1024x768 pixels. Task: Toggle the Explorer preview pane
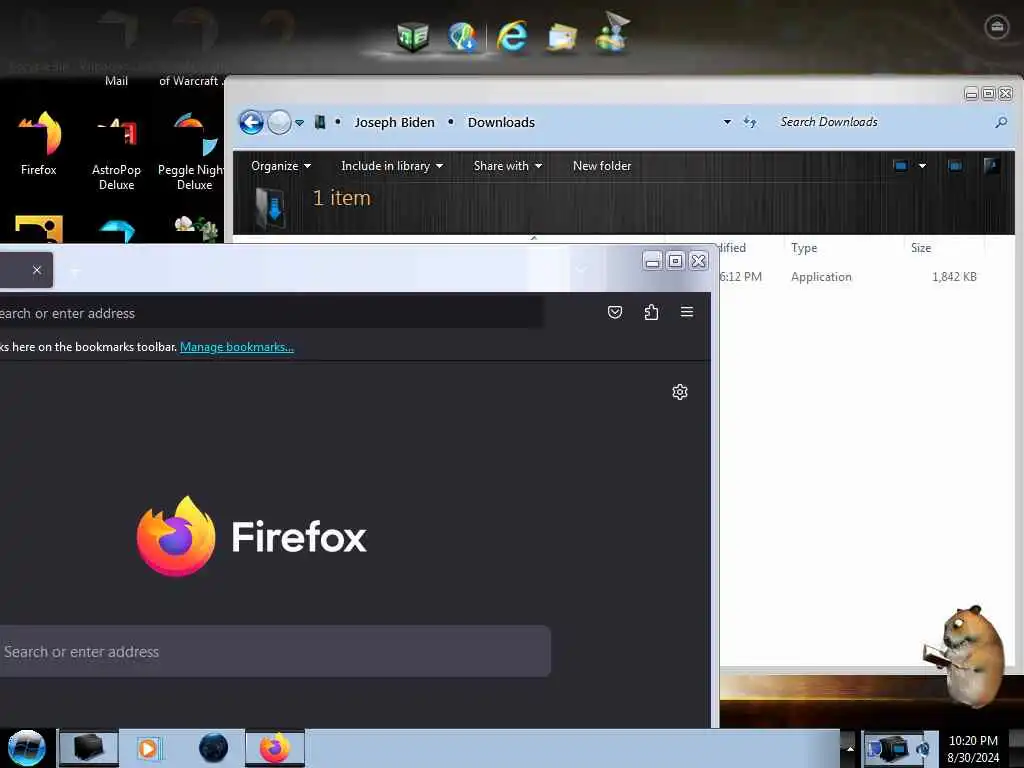[955, 166]
